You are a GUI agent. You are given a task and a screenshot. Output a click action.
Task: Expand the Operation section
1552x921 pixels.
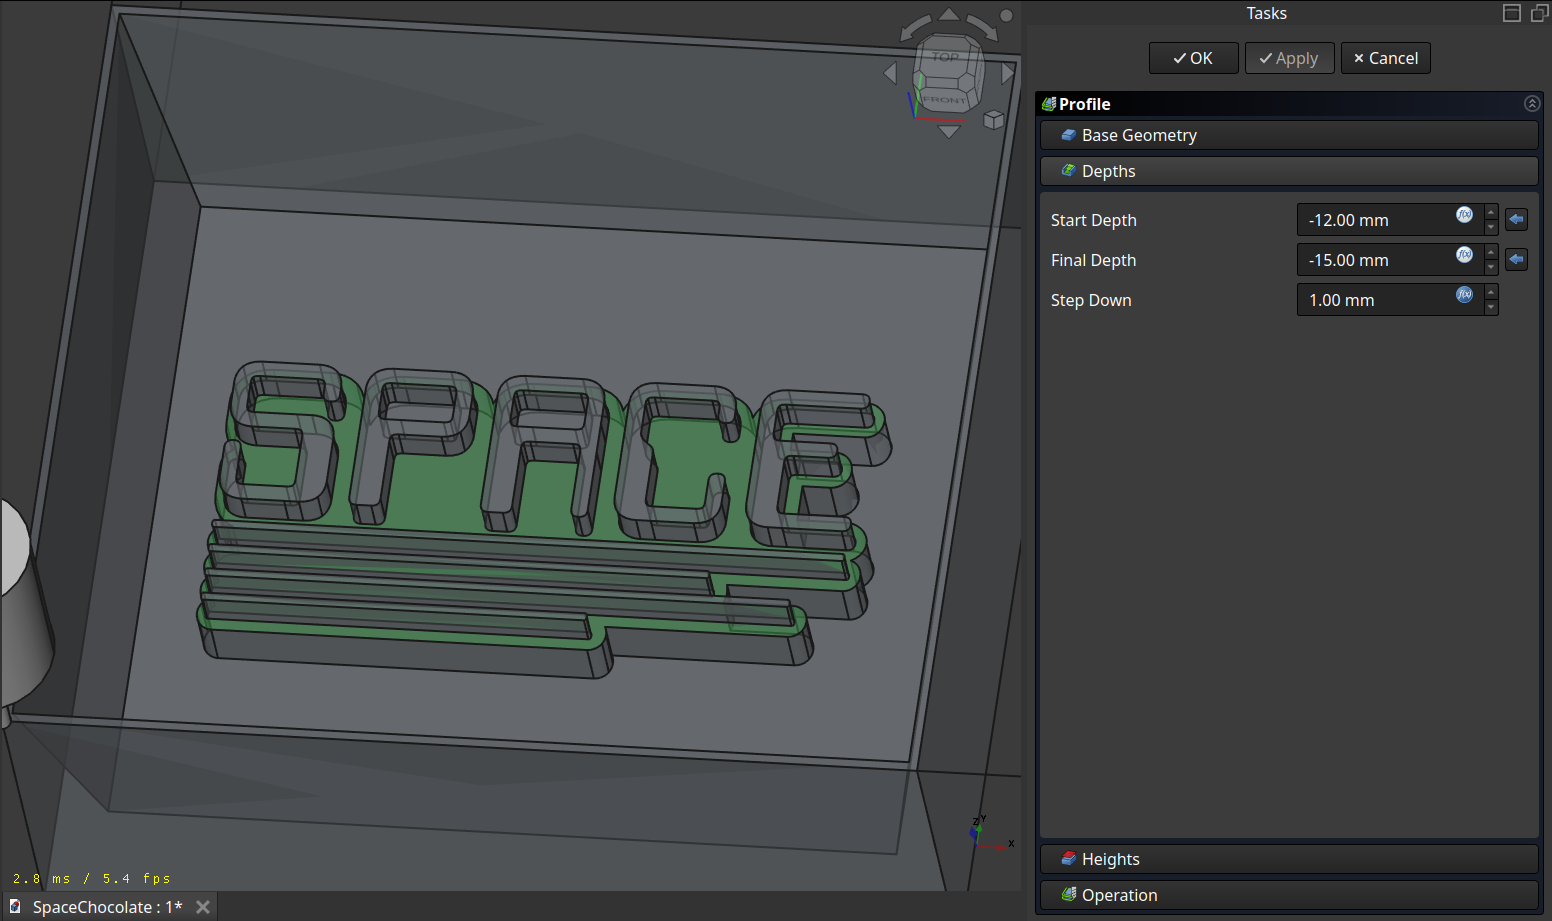1289,895
